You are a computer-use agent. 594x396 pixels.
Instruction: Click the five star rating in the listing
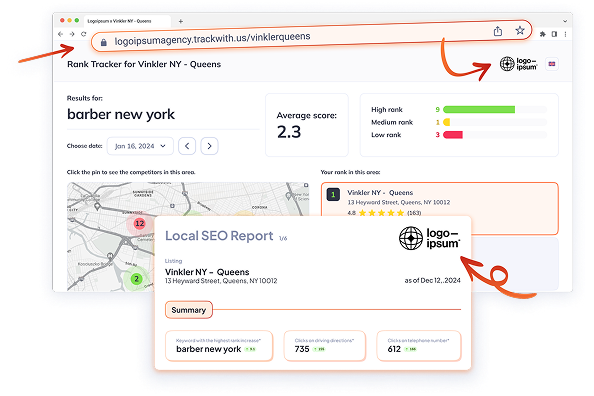pos(381,213)
